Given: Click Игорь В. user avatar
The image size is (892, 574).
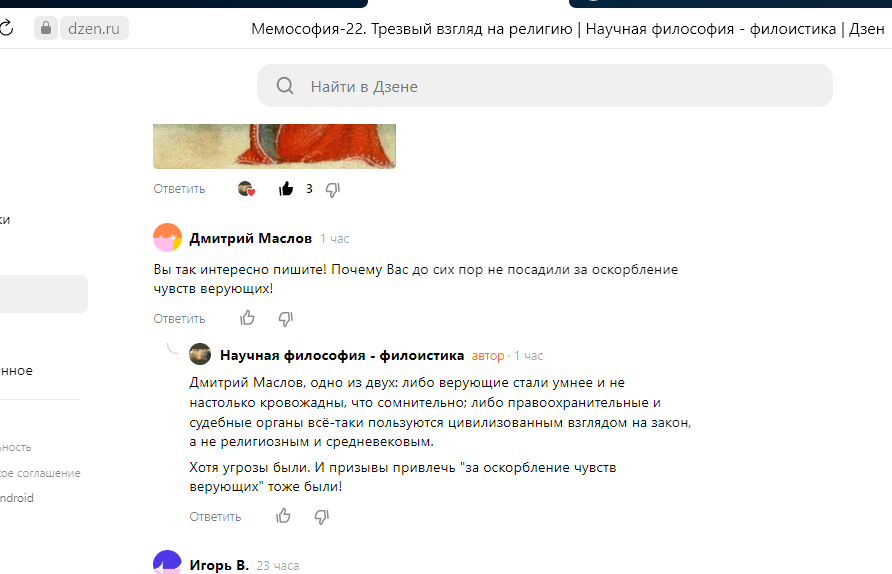Looking at the screenshot, I should click(167, 563).
